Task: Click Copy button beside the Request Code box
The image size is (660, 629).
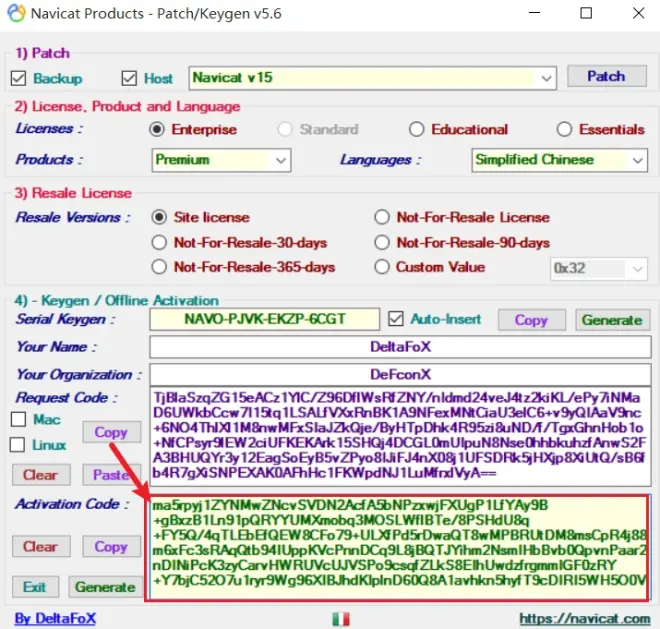Action: click(112, 432)
